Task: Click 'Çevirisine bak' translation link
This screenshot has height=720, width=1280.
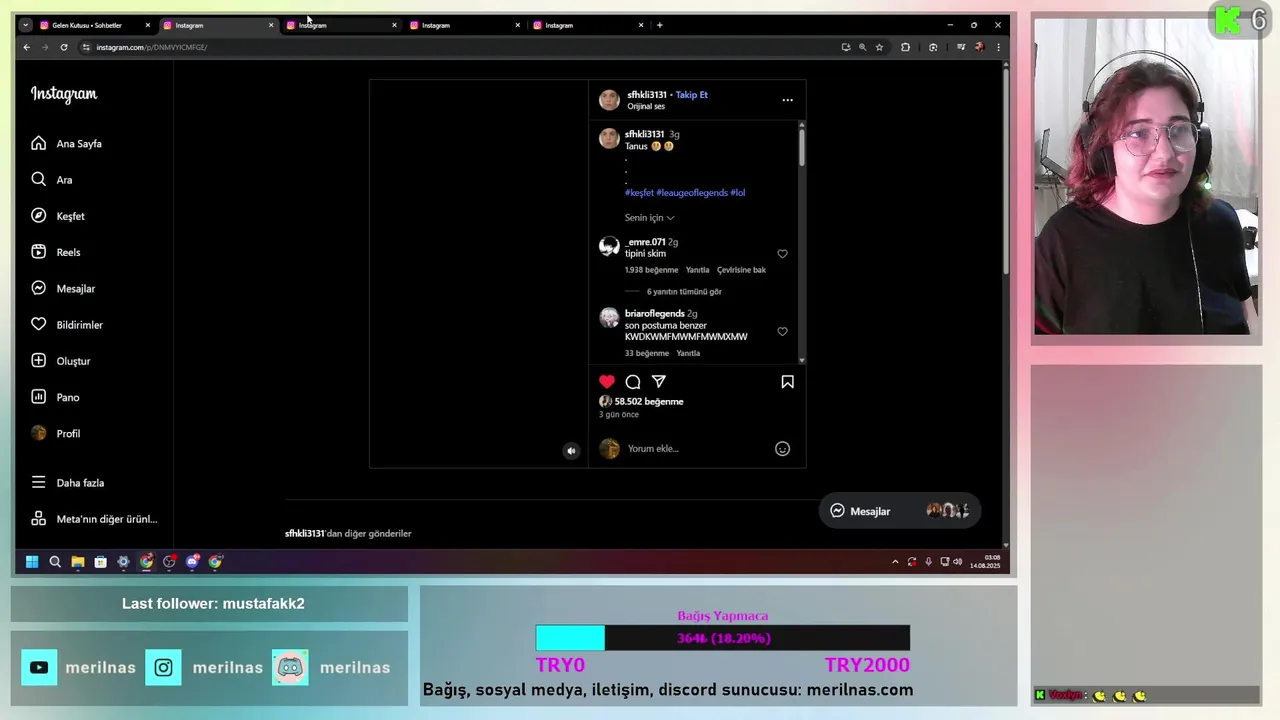Action: pos(741,270)
